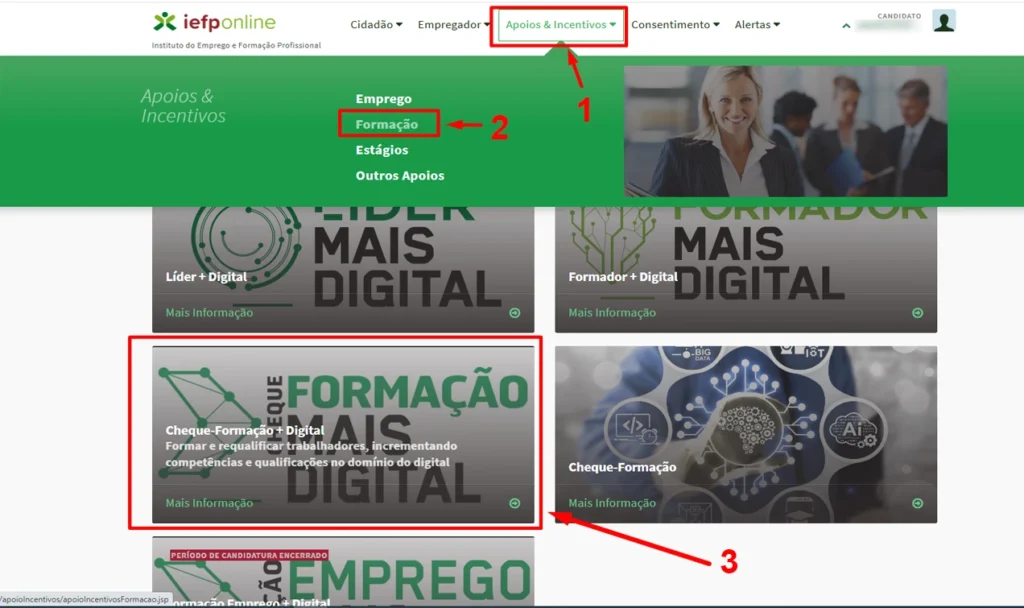
Task: Expand the Empregador dropdown menu
Action: 453,24
